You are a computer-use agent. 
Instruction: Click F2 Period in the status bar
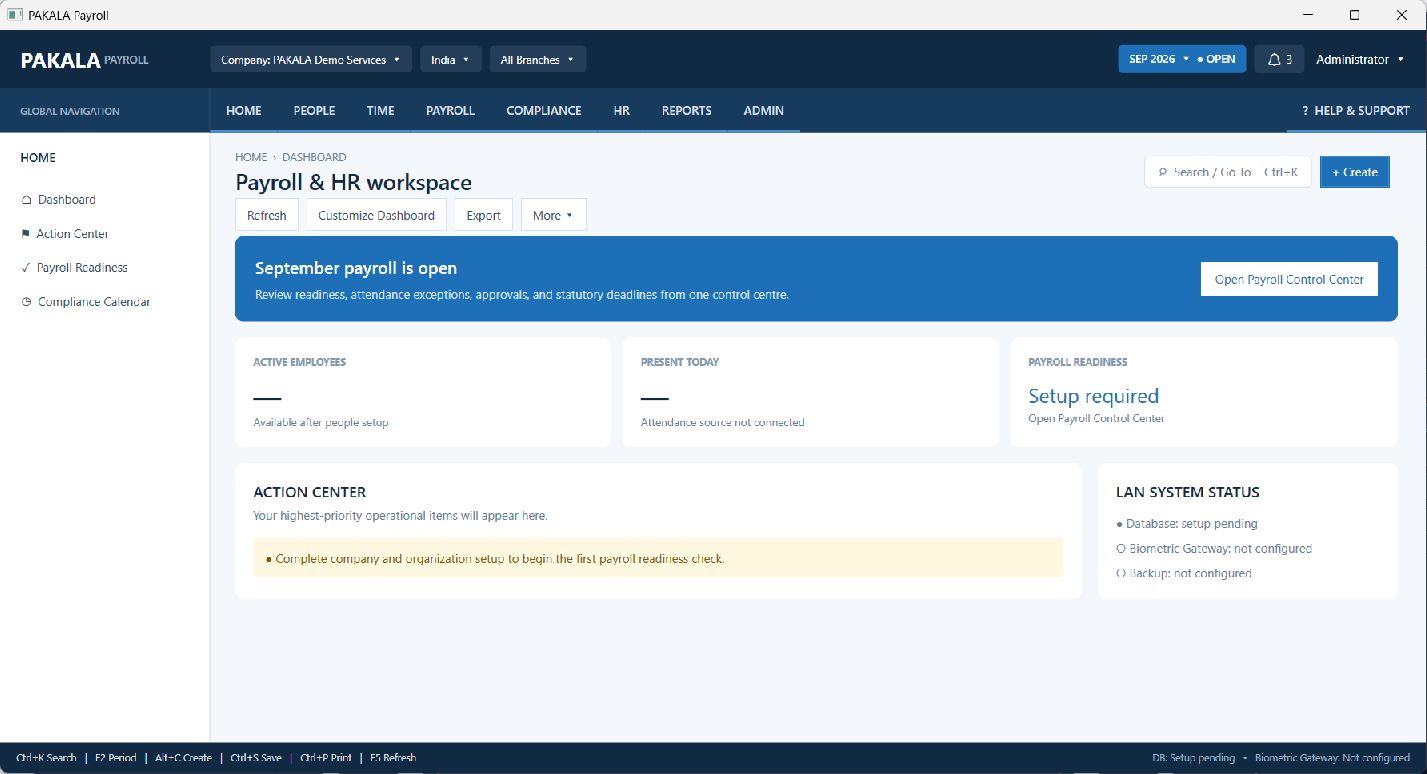click(x=116, y=758)
